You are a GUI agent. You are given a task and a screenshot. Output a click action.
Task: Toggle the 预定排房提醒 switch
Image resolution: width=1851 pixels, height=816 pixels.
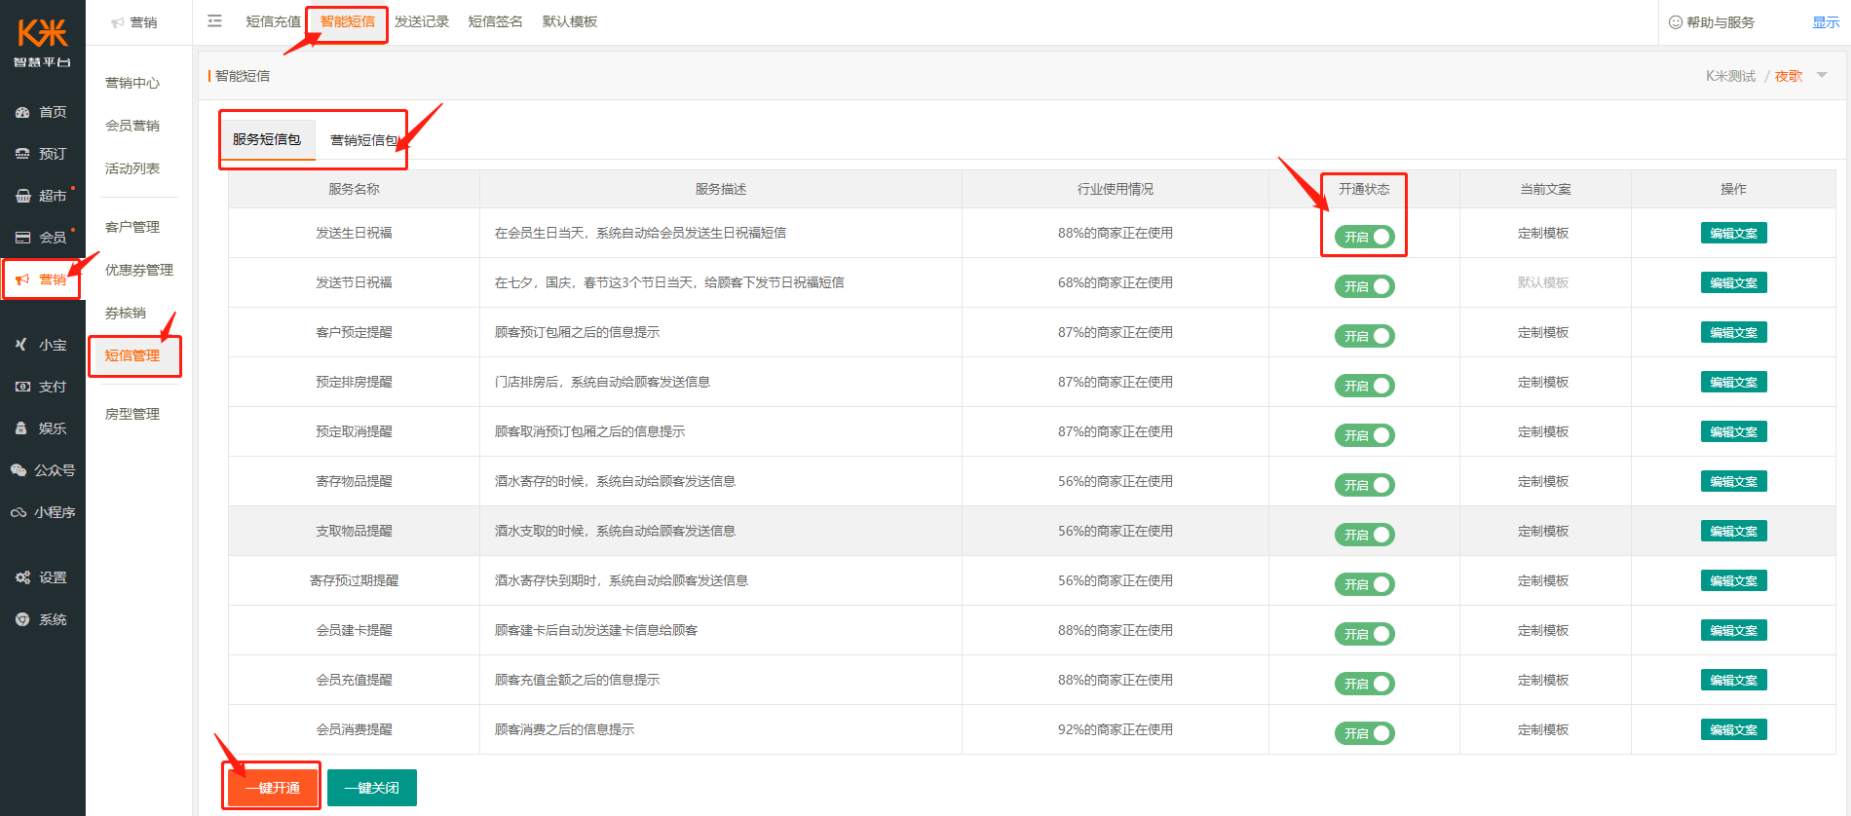[x=1364, y=386]
